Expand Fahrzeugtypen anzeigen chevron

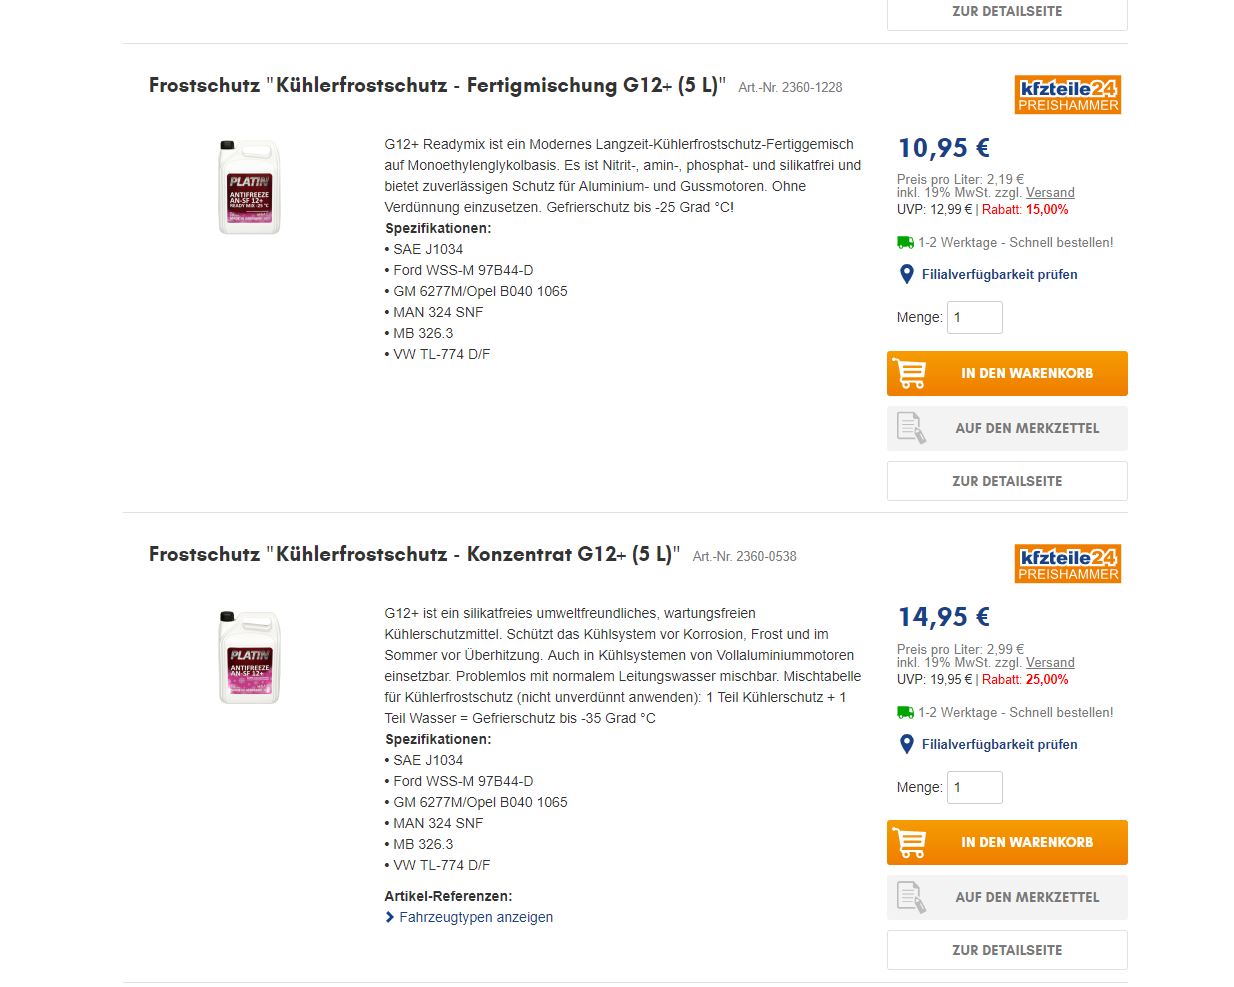point(390,917)
